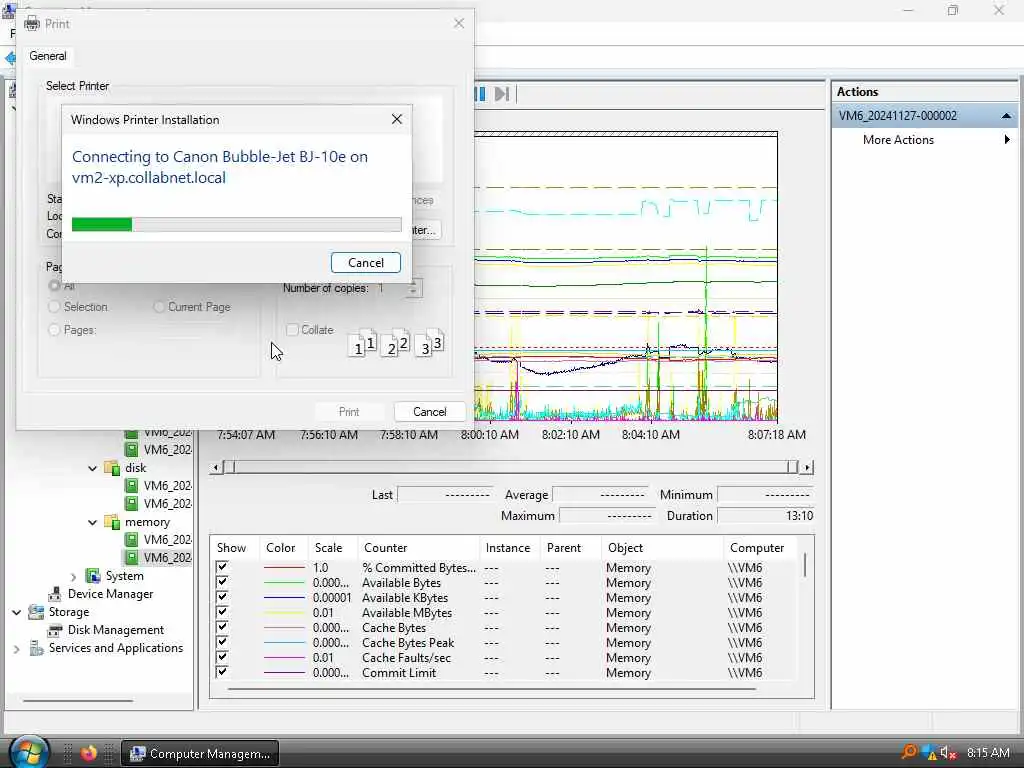Image resolution: width=1024 pixels, height=768 pixels.
Task: Collapse the disk tree node
Action: tap(92, 468)
